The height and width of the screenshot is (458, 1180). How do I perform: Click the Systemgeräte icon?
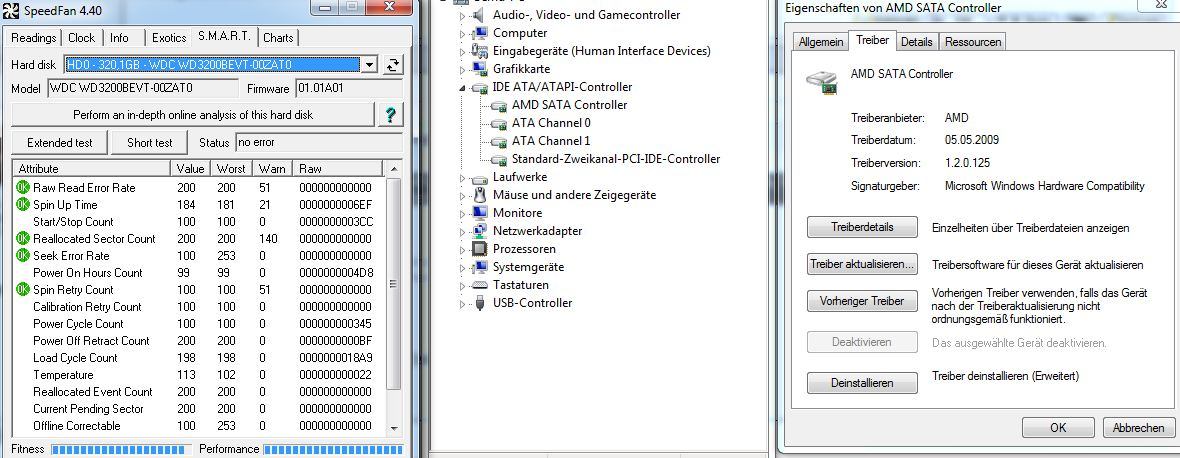tap(479, 267)
